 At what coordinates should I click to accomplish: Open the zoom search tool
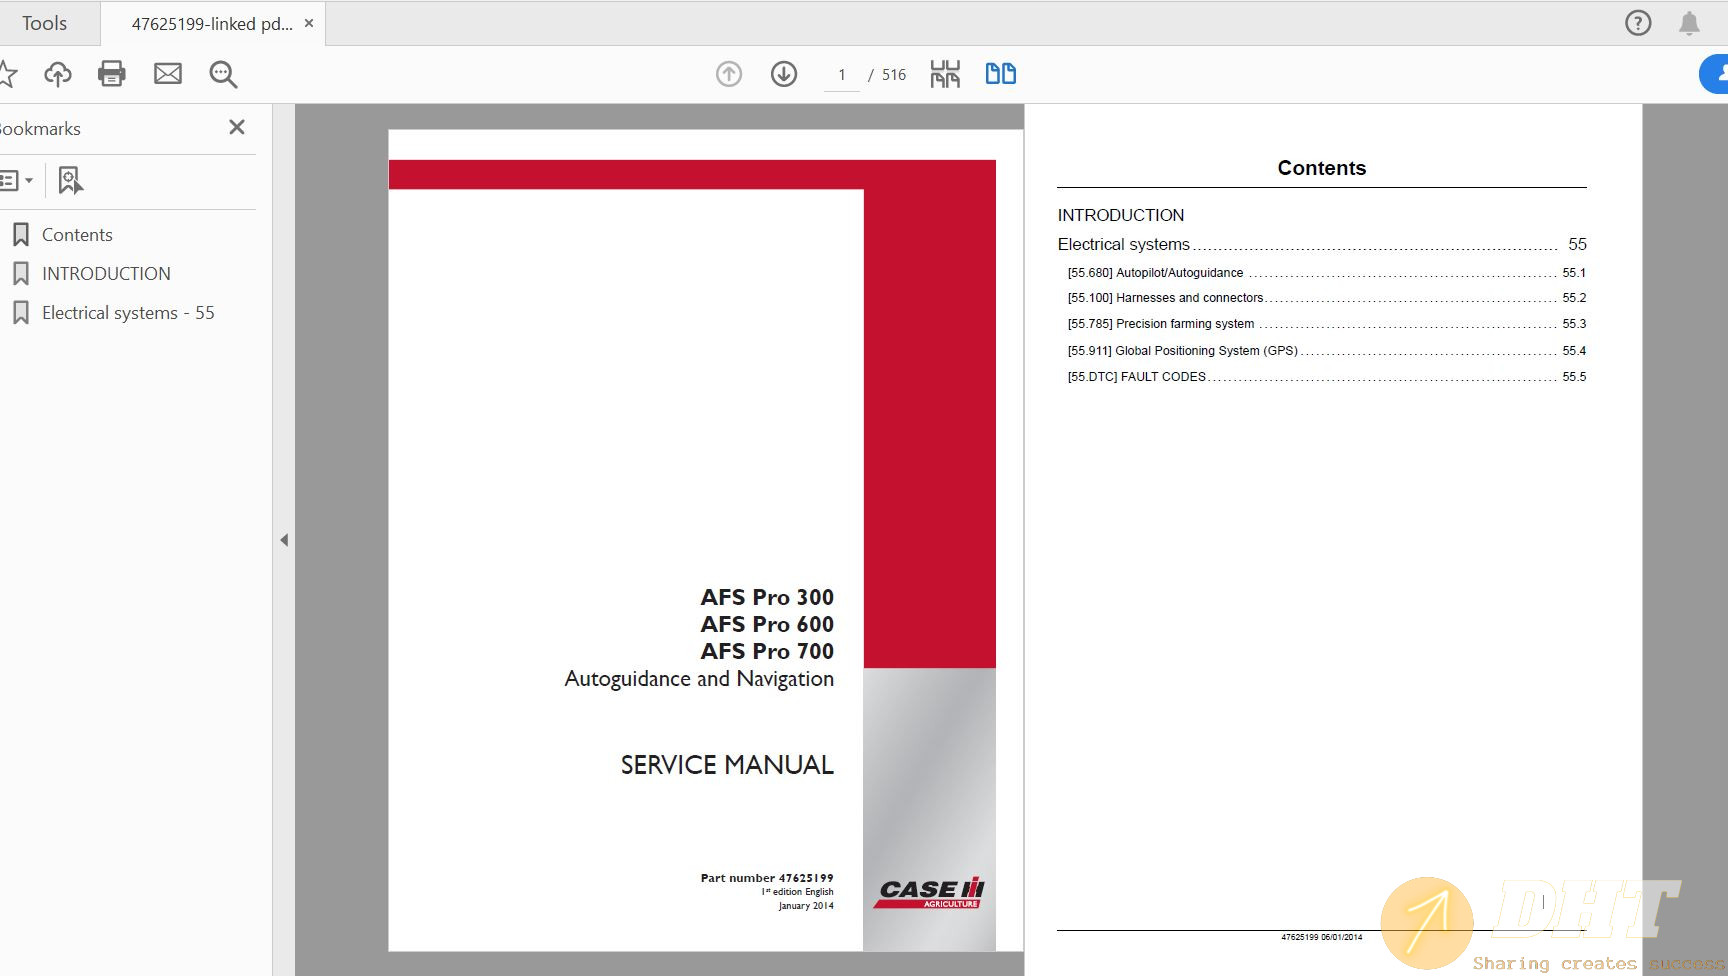(x=223, y=74)
